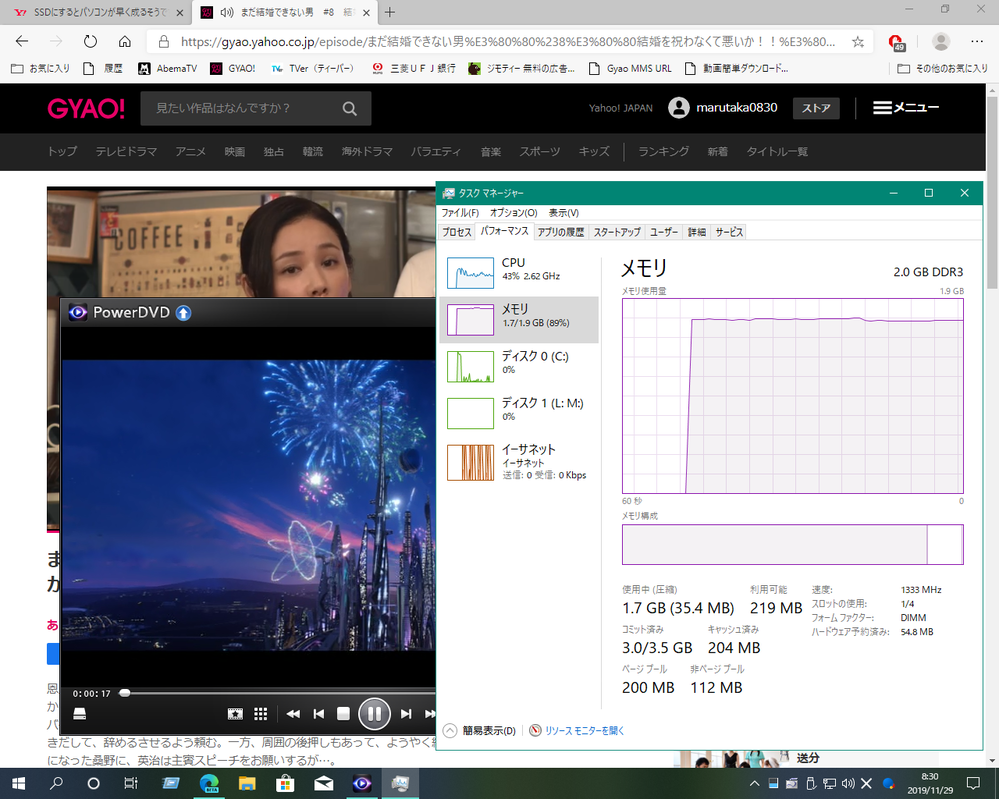The height and width of the screenshot is (799, 999).
Task: Open the GYAO メニュー hamburger menu
Action: tap(905, 108)
